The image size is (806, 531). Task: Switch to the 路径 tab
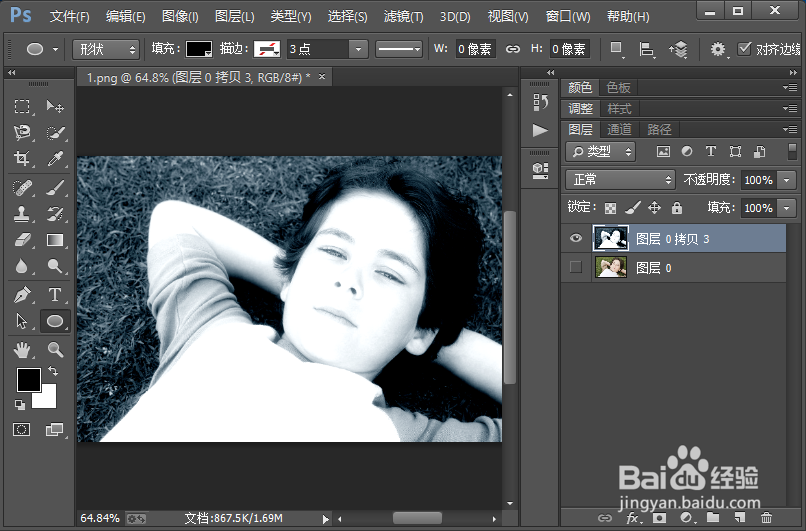coord(659,129)
